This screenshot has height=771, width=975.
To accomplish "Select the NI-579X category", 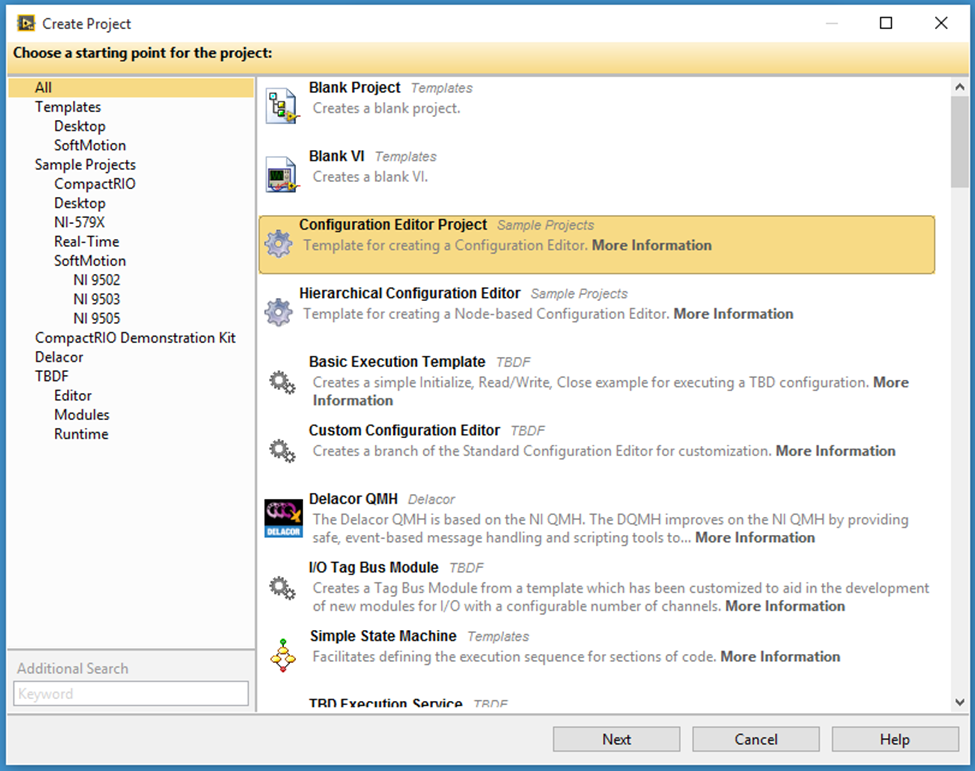I will [80, 223].
